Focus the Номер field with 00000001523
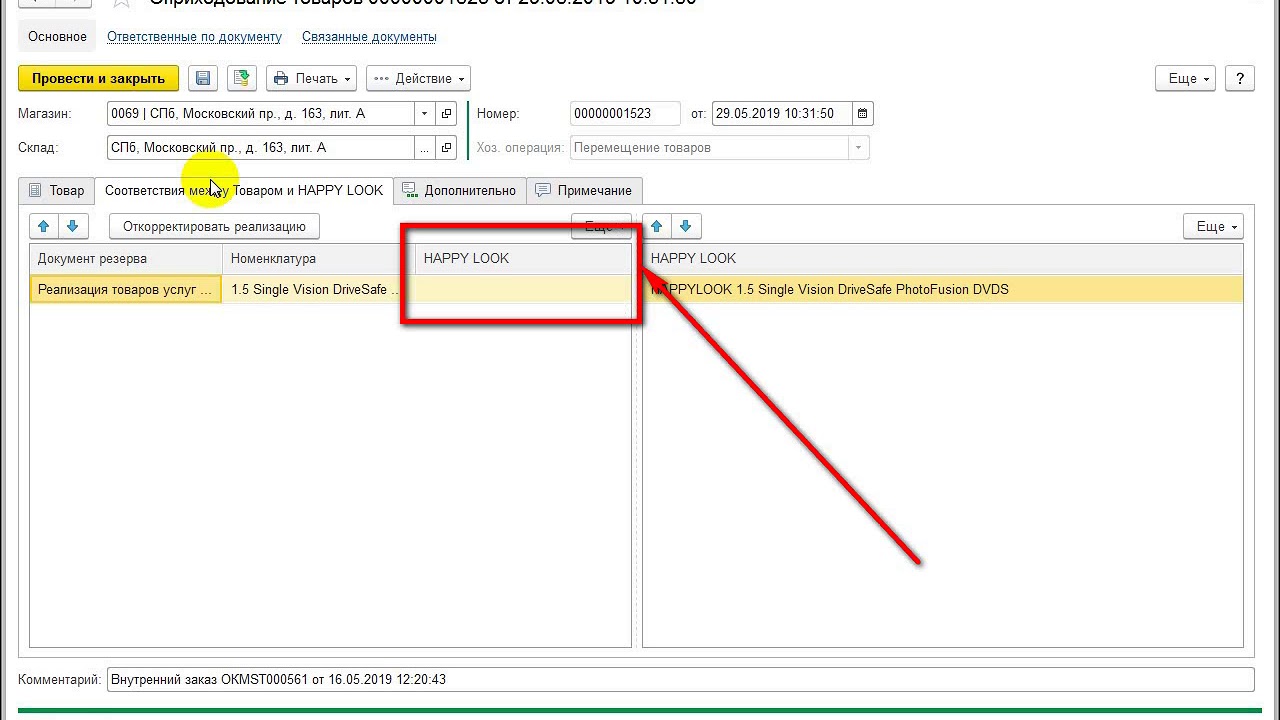1280x720 pixels. [625, 114]
